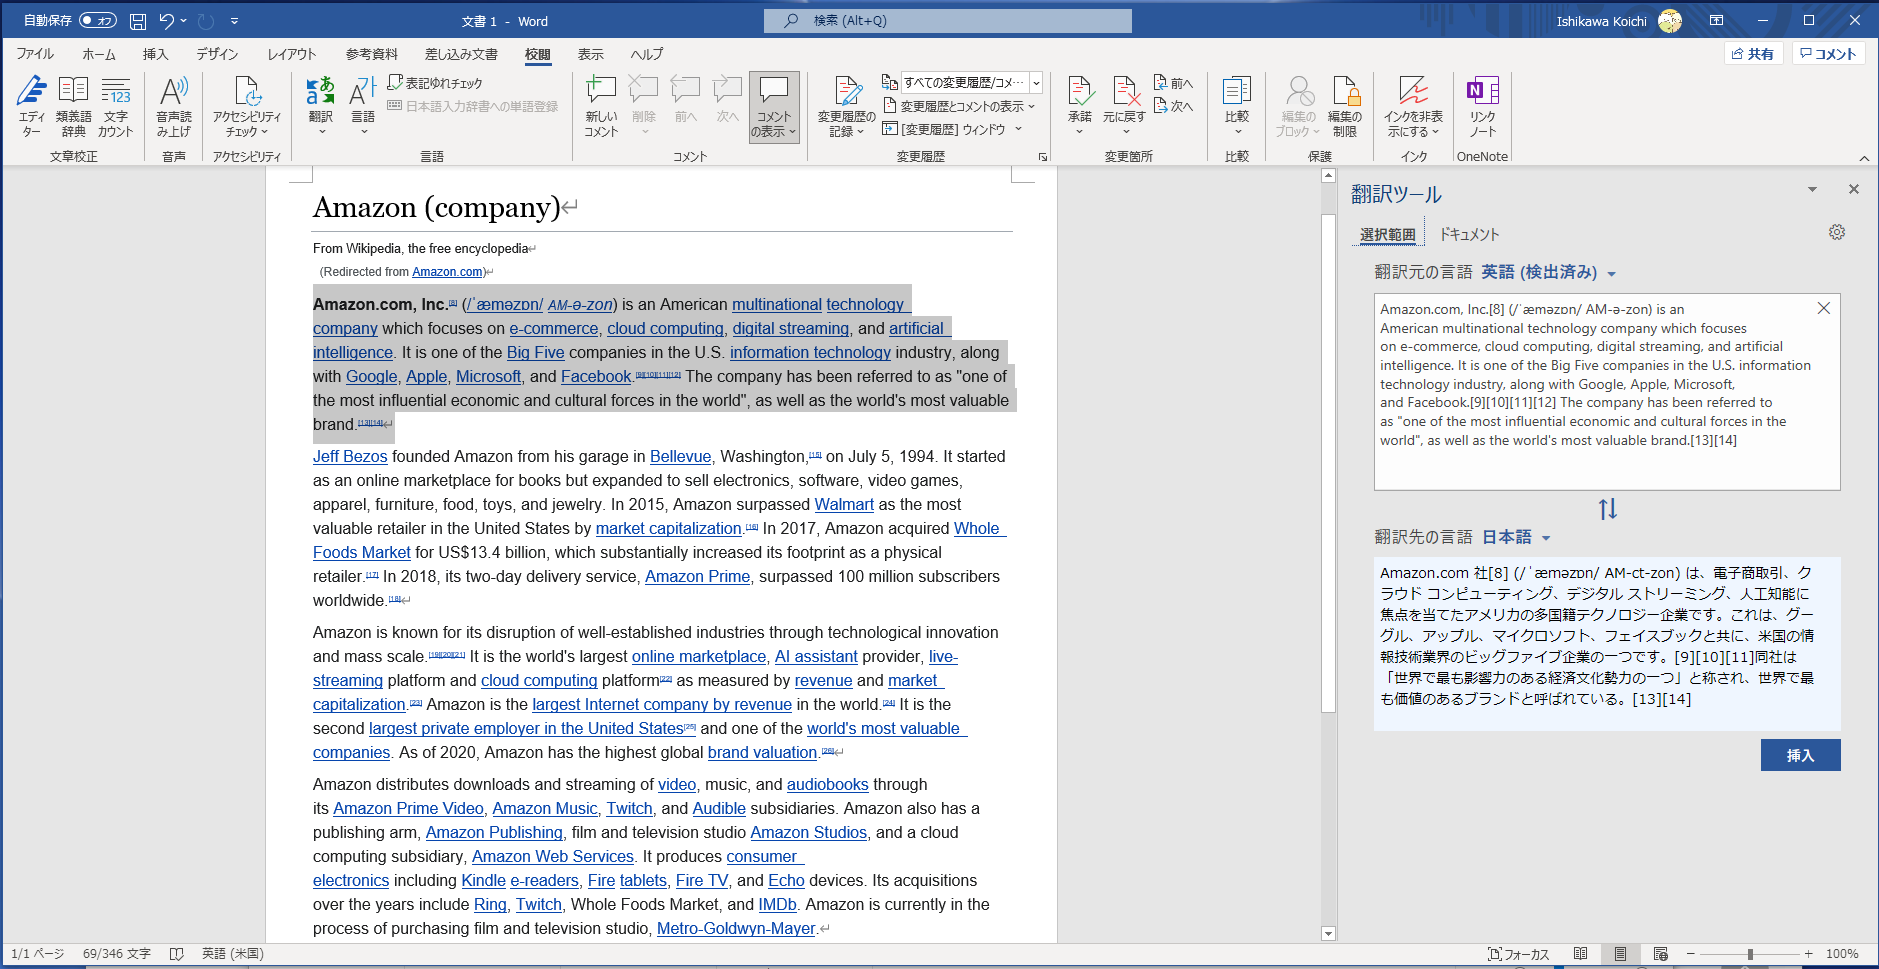Clear the source text with the X button
This screenshot has height=969, width=1879.
pos(1824,308)
